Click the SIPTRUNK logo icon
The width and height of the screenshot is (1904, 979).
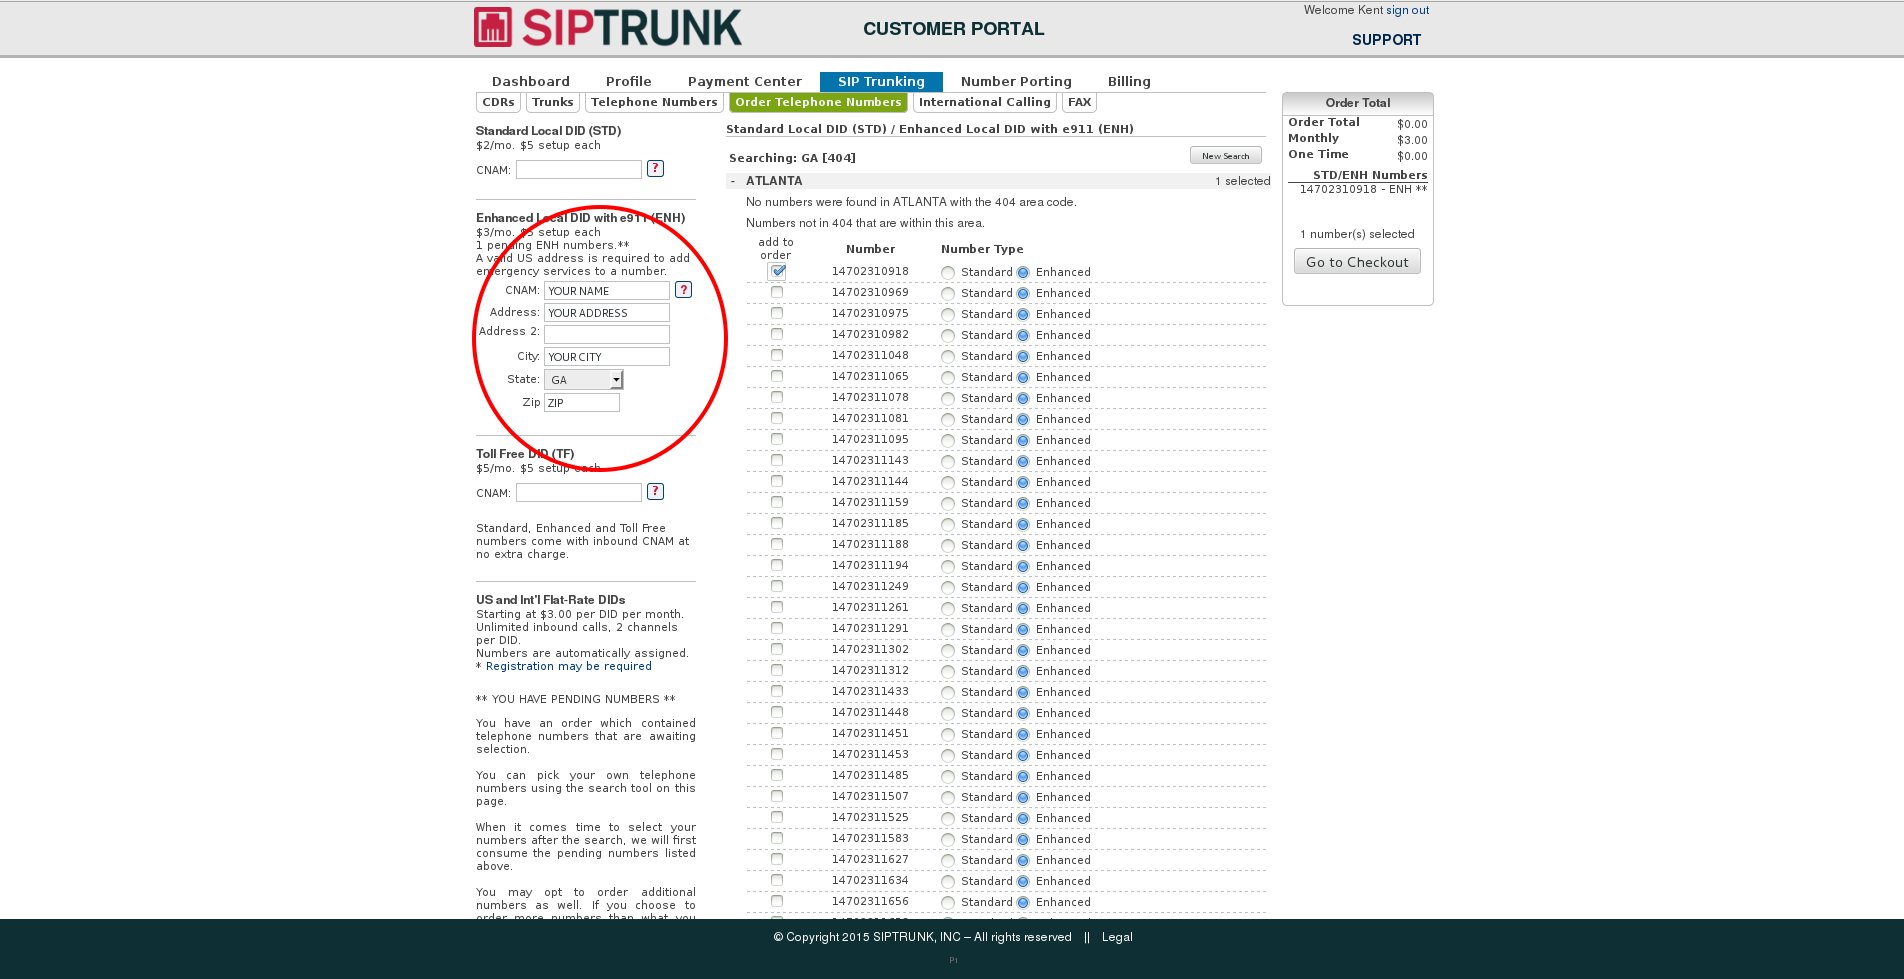492,27
